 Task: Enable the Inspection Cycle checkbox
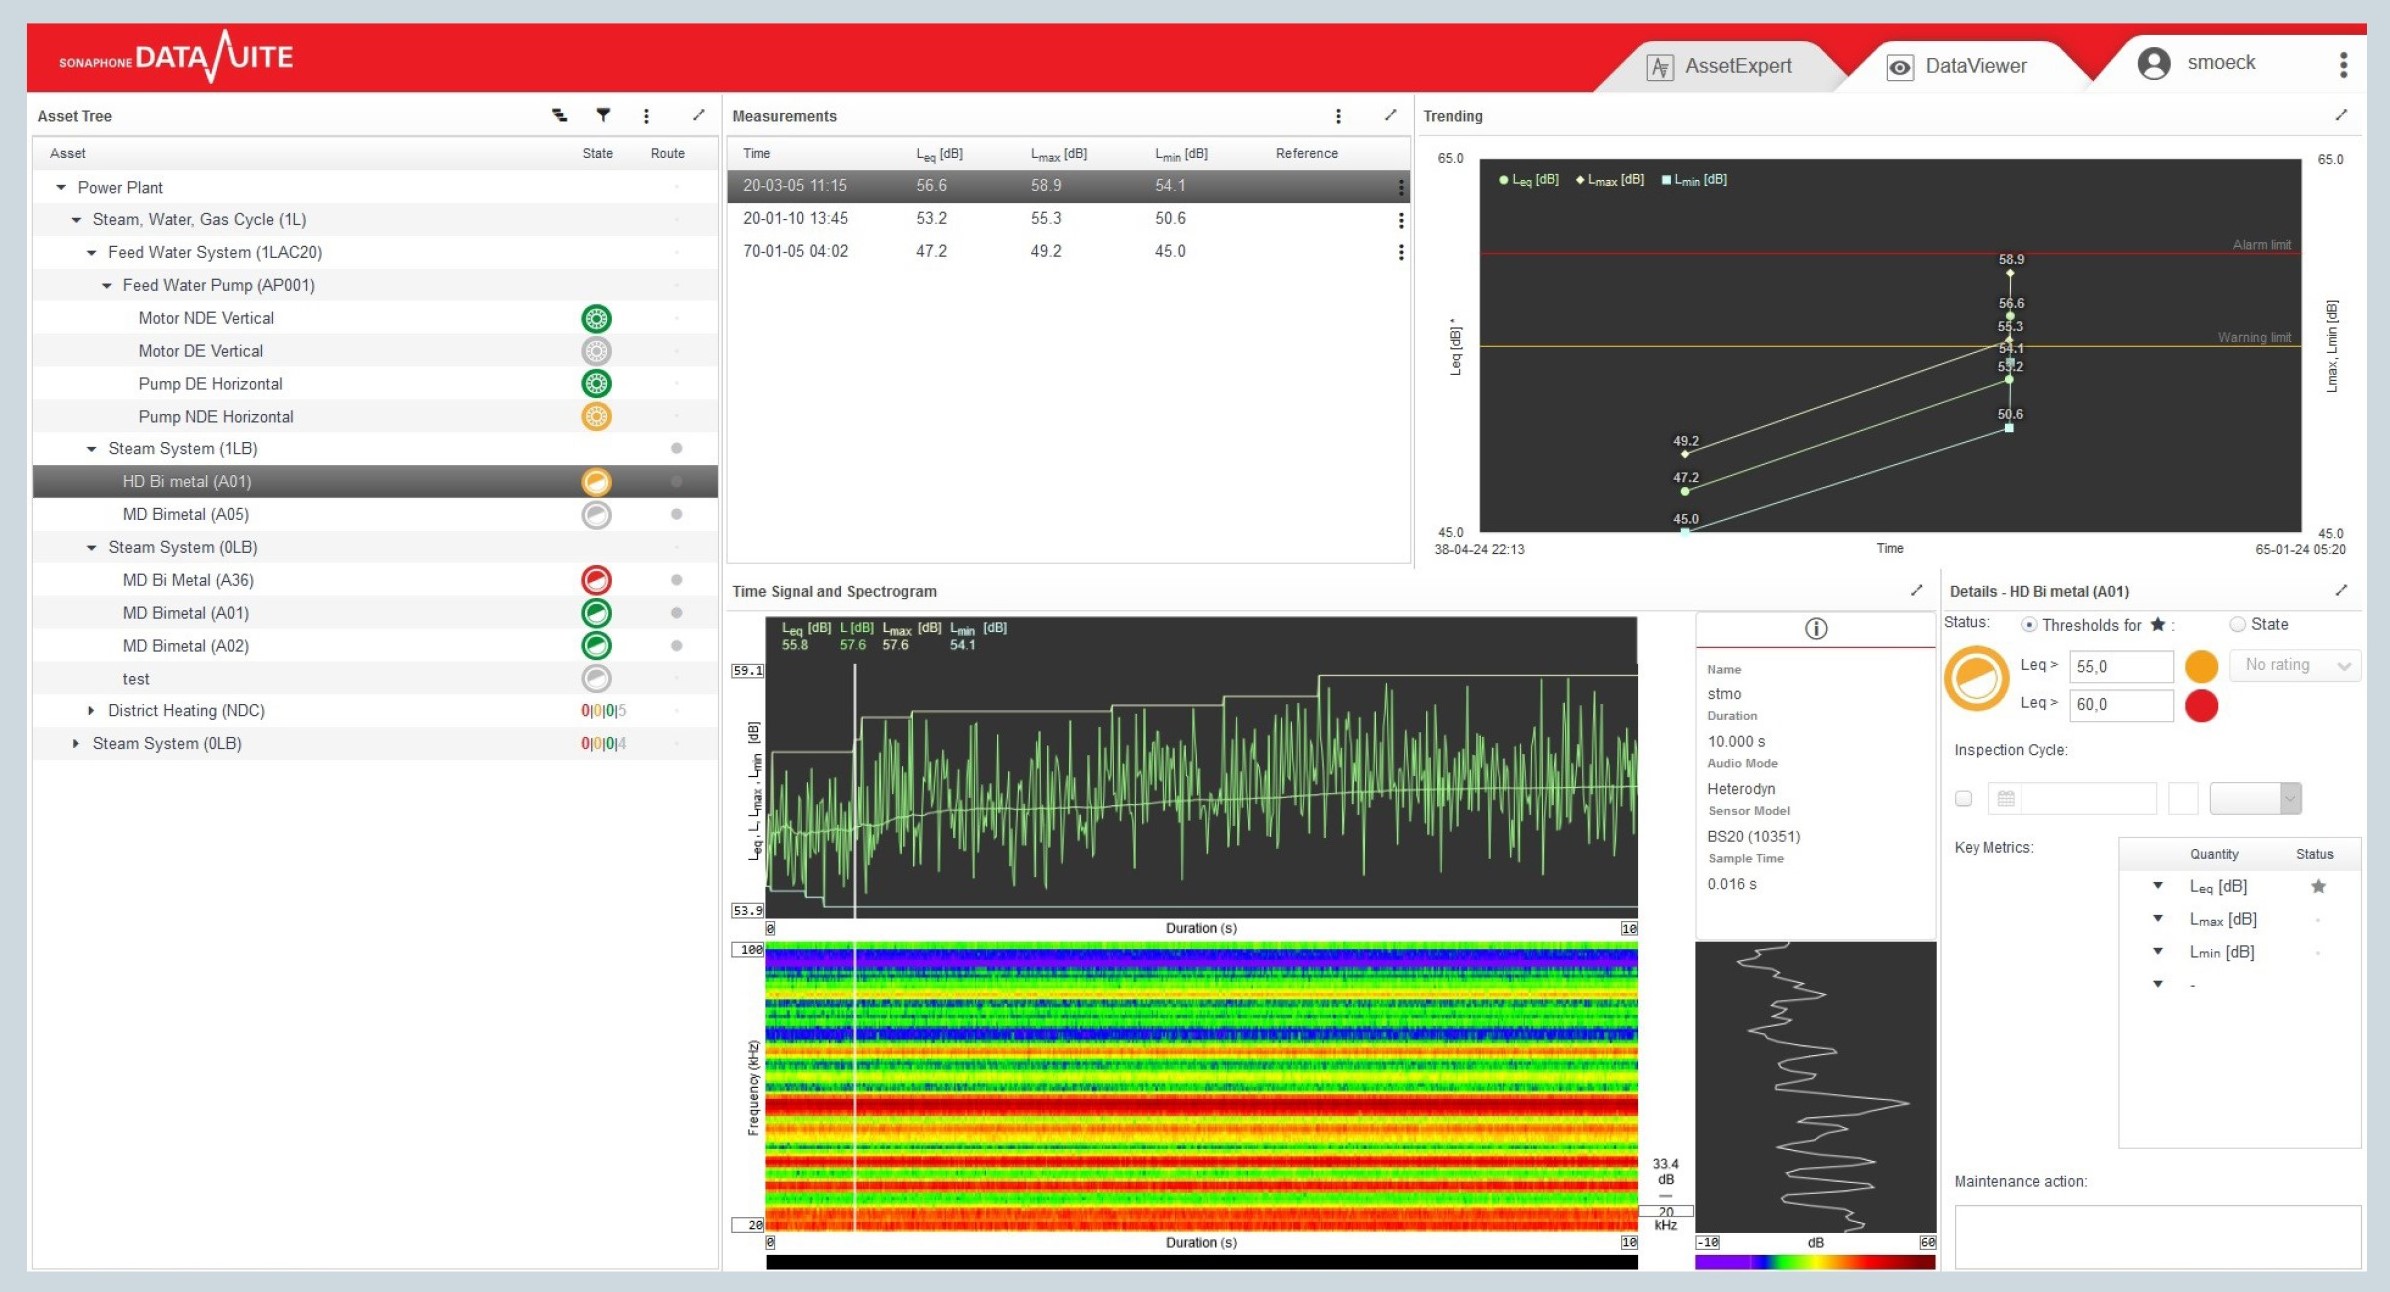pos(1963,798)
